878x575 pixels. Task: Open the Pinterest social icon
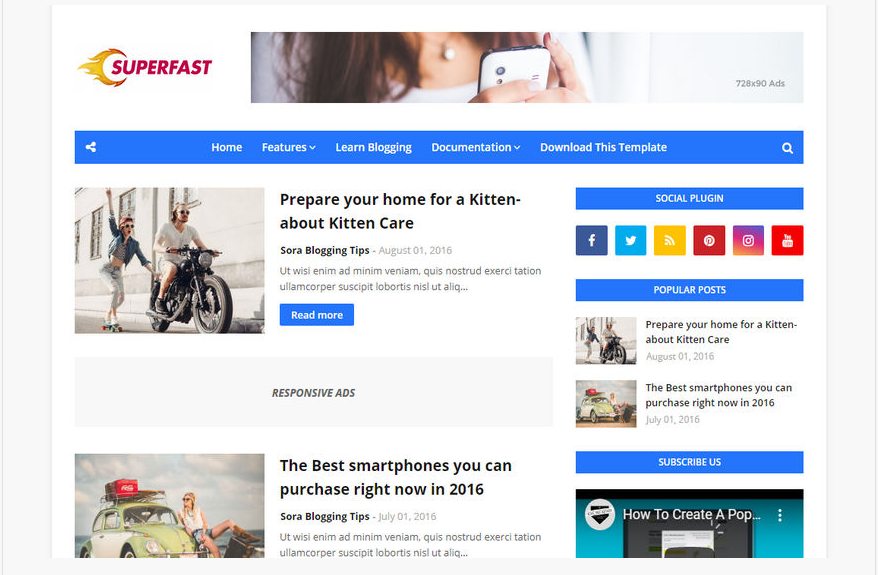[x=709, y=240]
